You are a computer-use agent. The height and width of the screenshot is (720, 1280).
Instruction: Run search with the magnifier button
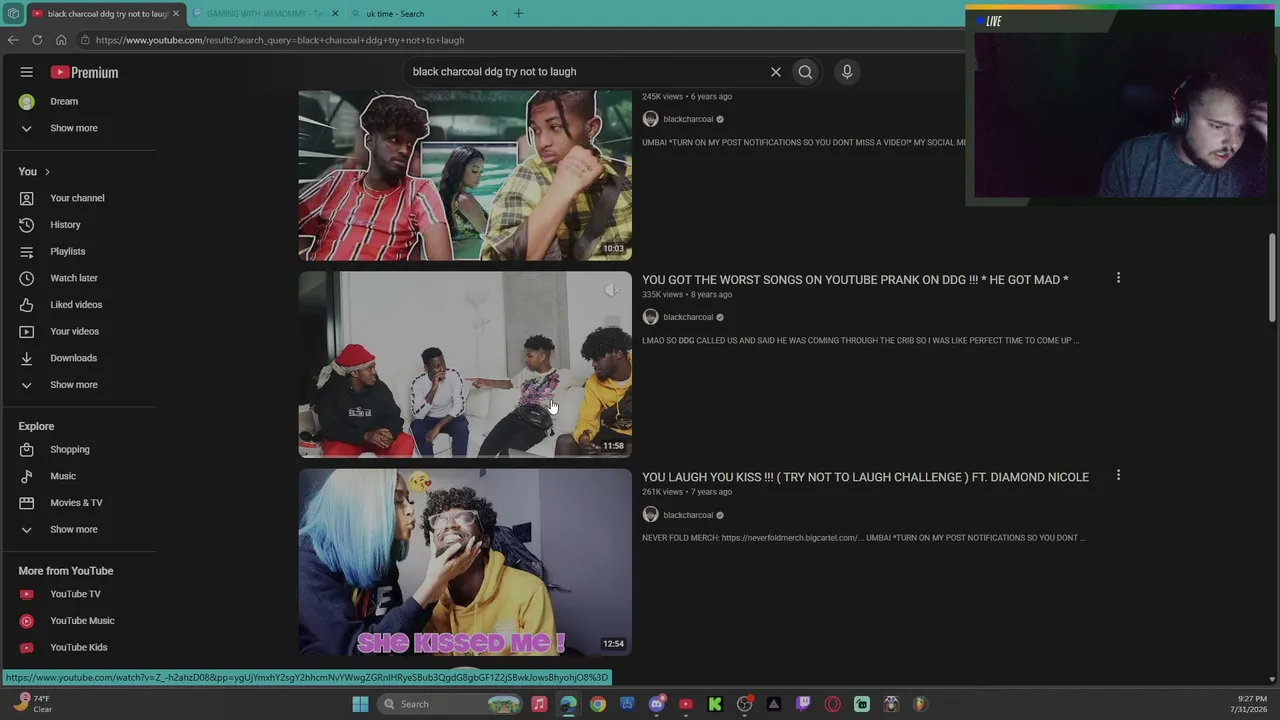805,72
